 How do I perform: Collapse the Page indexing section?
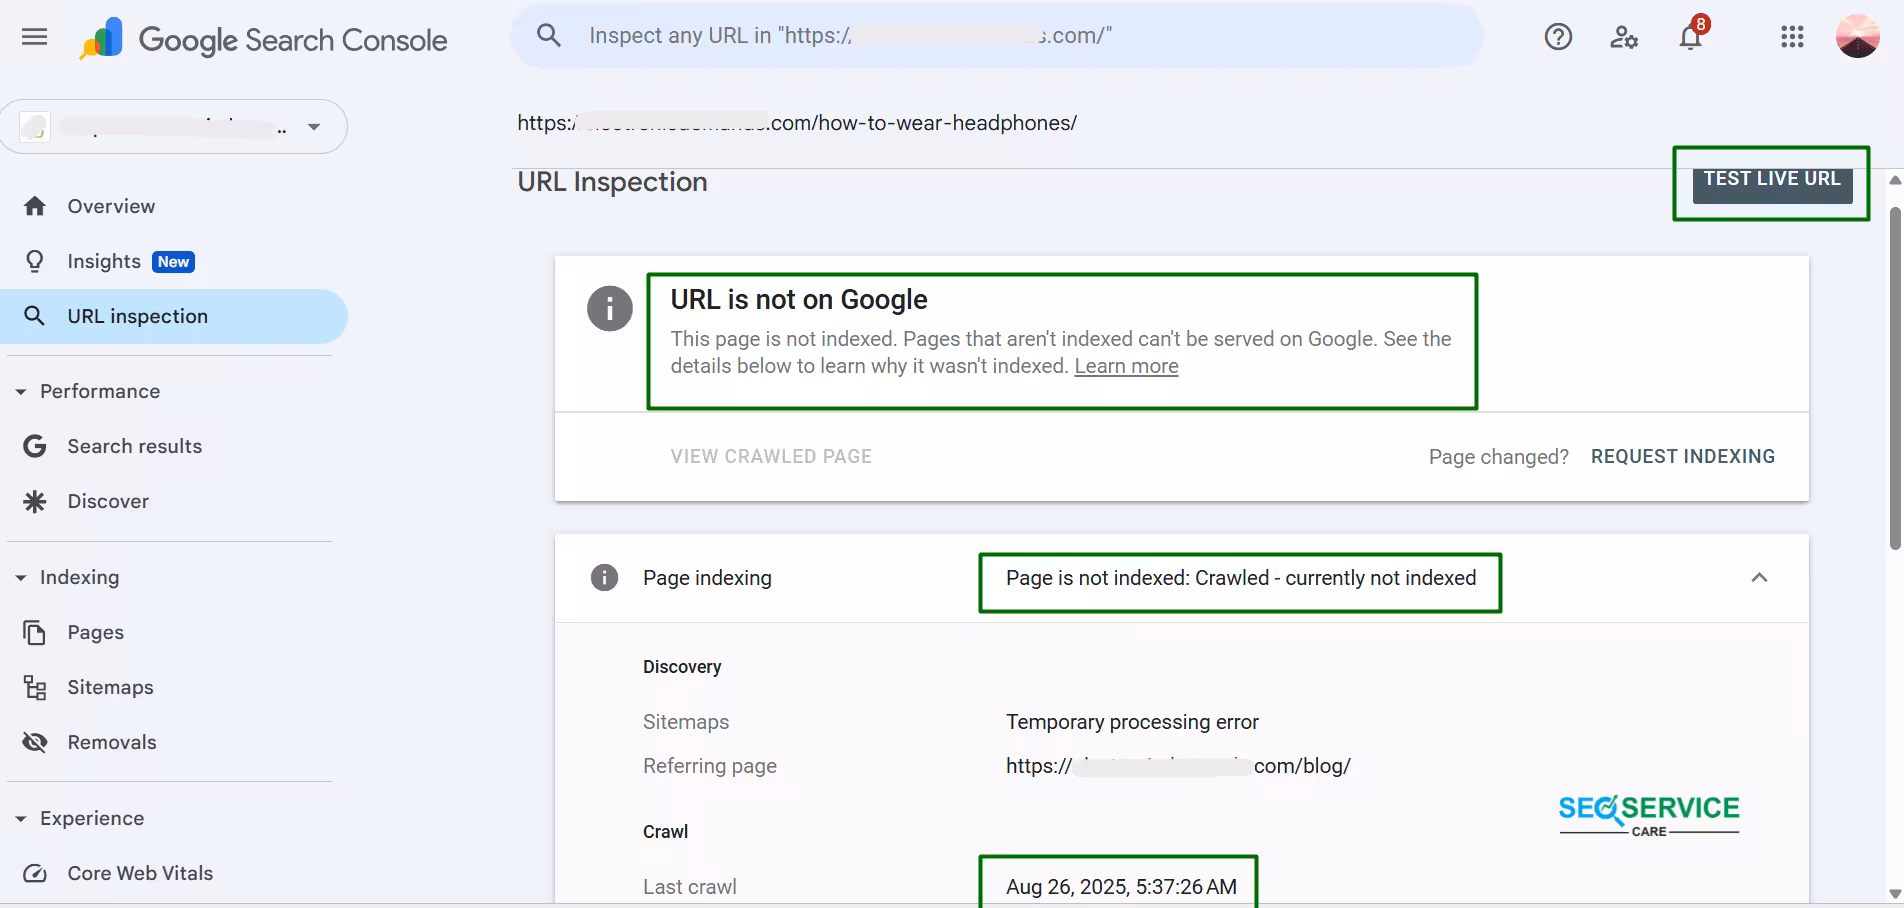click(x=1759, y=578)
